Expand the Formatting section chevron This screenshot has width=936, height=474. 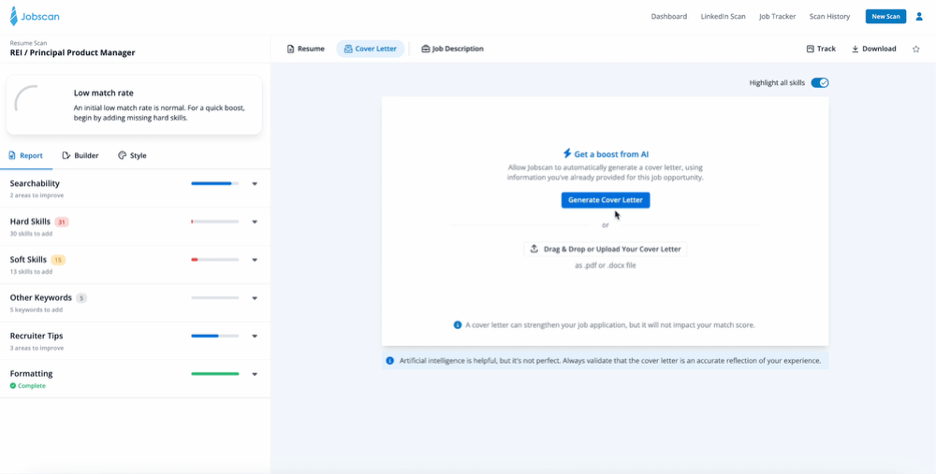point(255,374)
